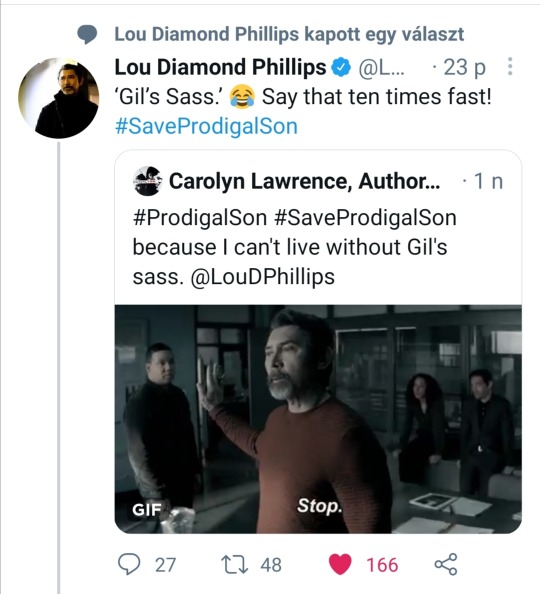Click the @LouDPhillips mention in quoted tweet
Image resolution: width=540 pixels, height=594 pixels.
[x=263, y=277]
